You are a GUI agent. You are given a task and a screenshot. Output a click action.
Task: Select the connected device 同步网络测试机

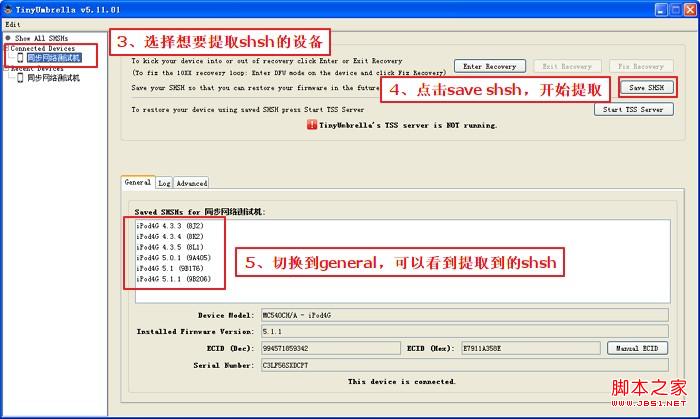pyautogui.click(x=54, y=58)
